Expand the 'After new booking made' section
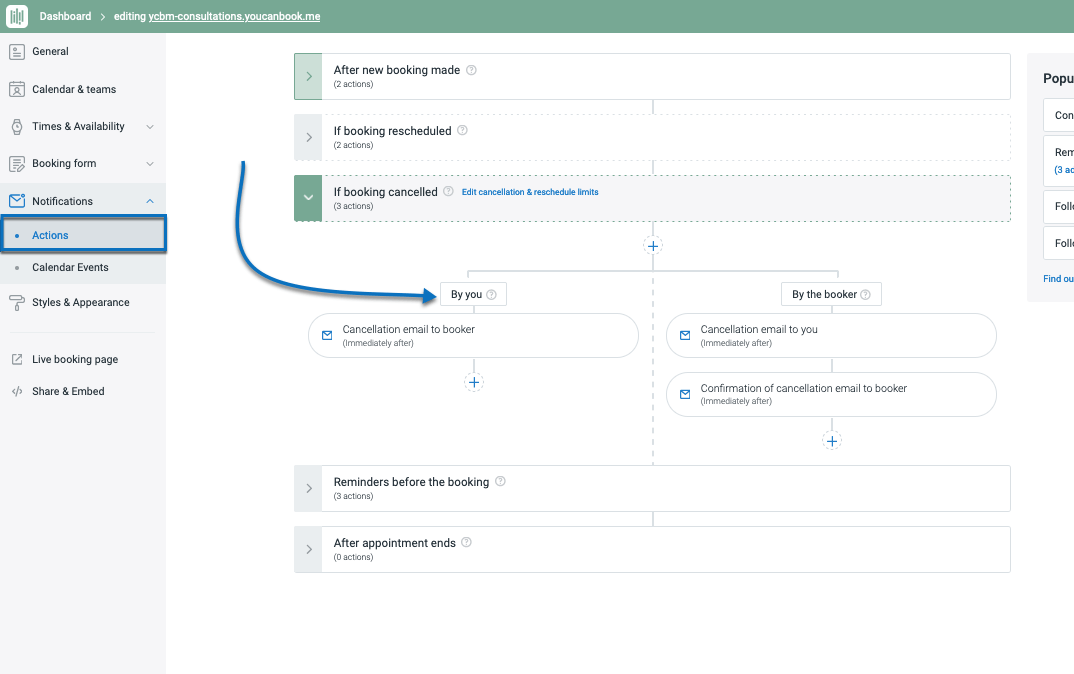Image resolution: width=1074 pixels, height=674 pixels. tap(308, 76)
